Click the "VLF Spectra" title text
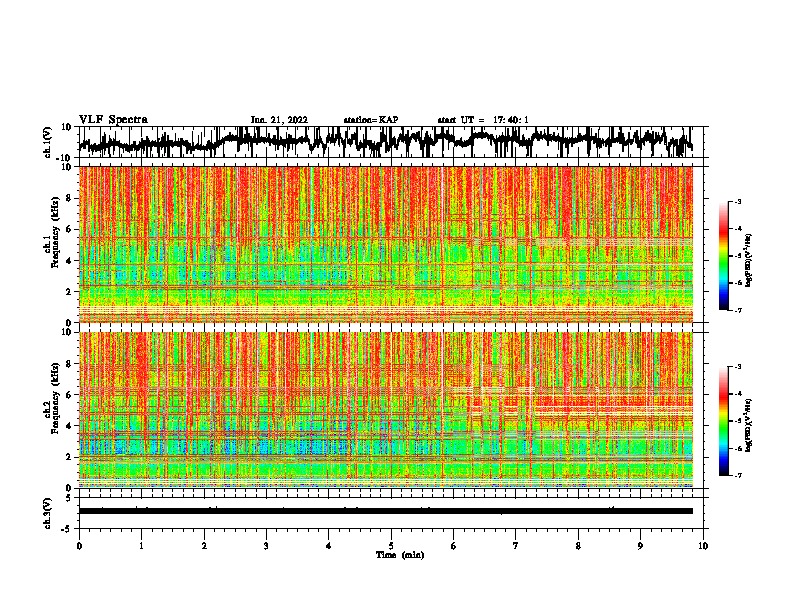Viewport: 792px width, 612px height. point(113,120)
